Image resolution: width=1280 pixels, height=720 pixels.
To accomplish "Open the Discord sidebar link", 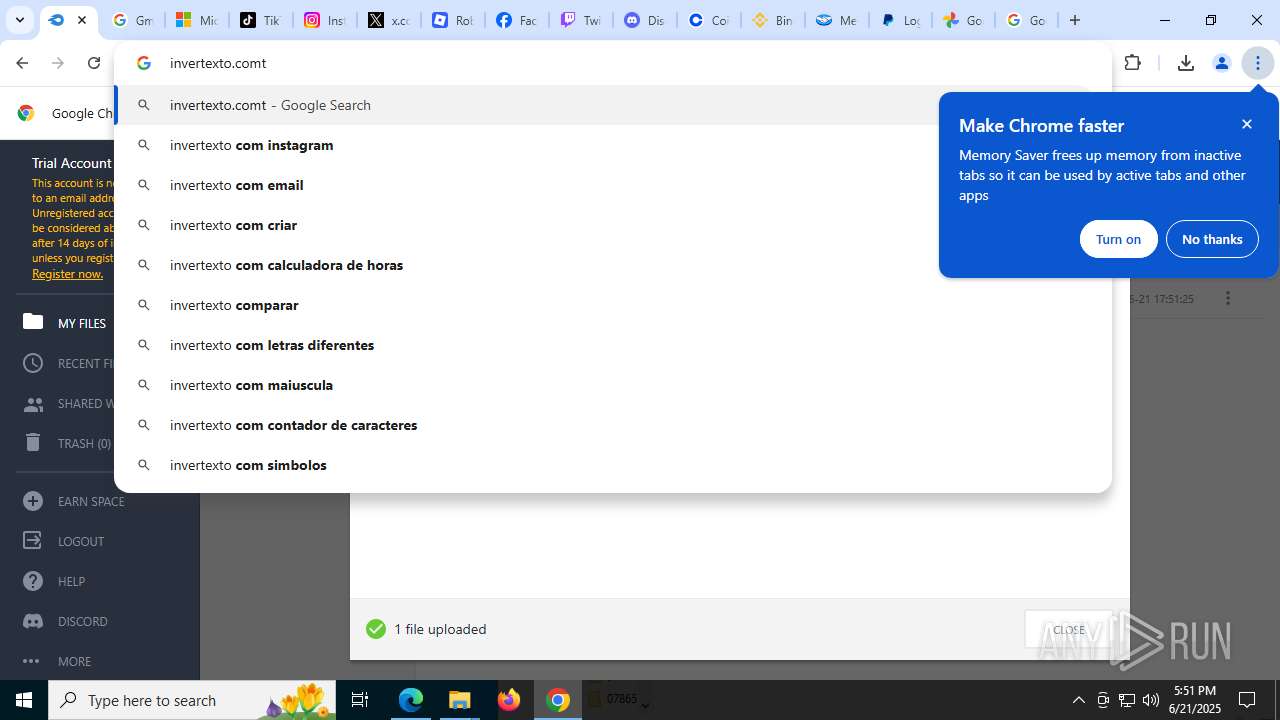I will (x=65, y=621).
